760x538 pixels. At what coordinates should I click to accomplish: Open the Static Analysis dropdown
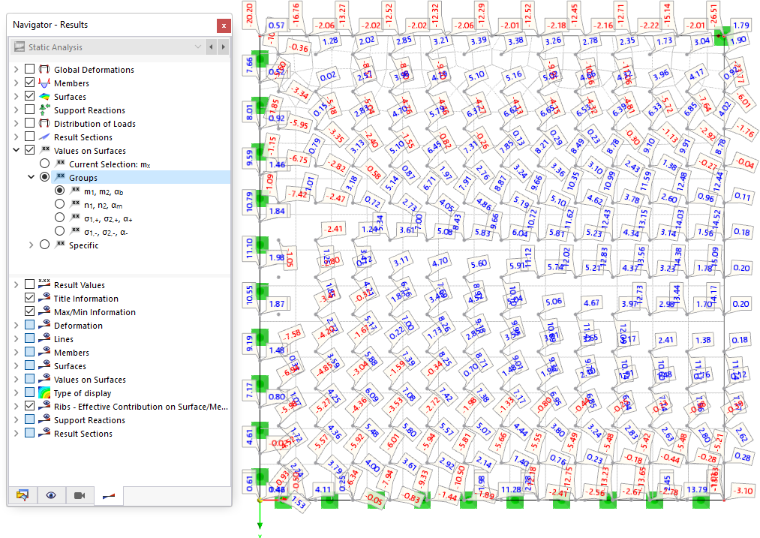click(x=108, y=47)
